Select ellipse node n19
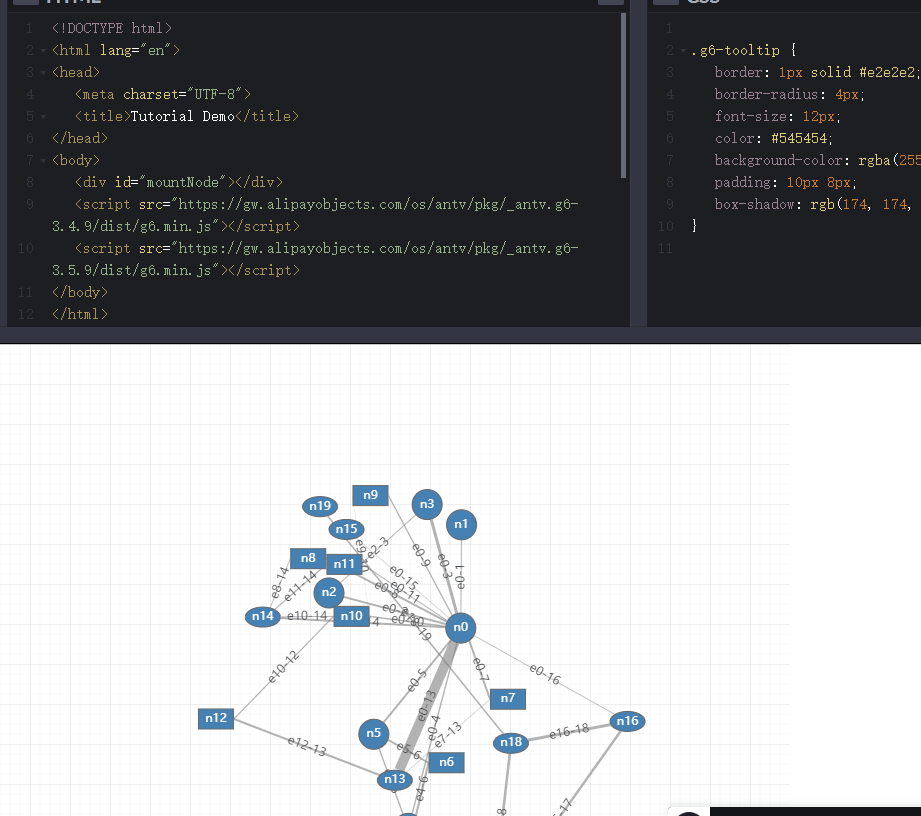The height and width of the screenshot is (816, 921). (320, 506)
